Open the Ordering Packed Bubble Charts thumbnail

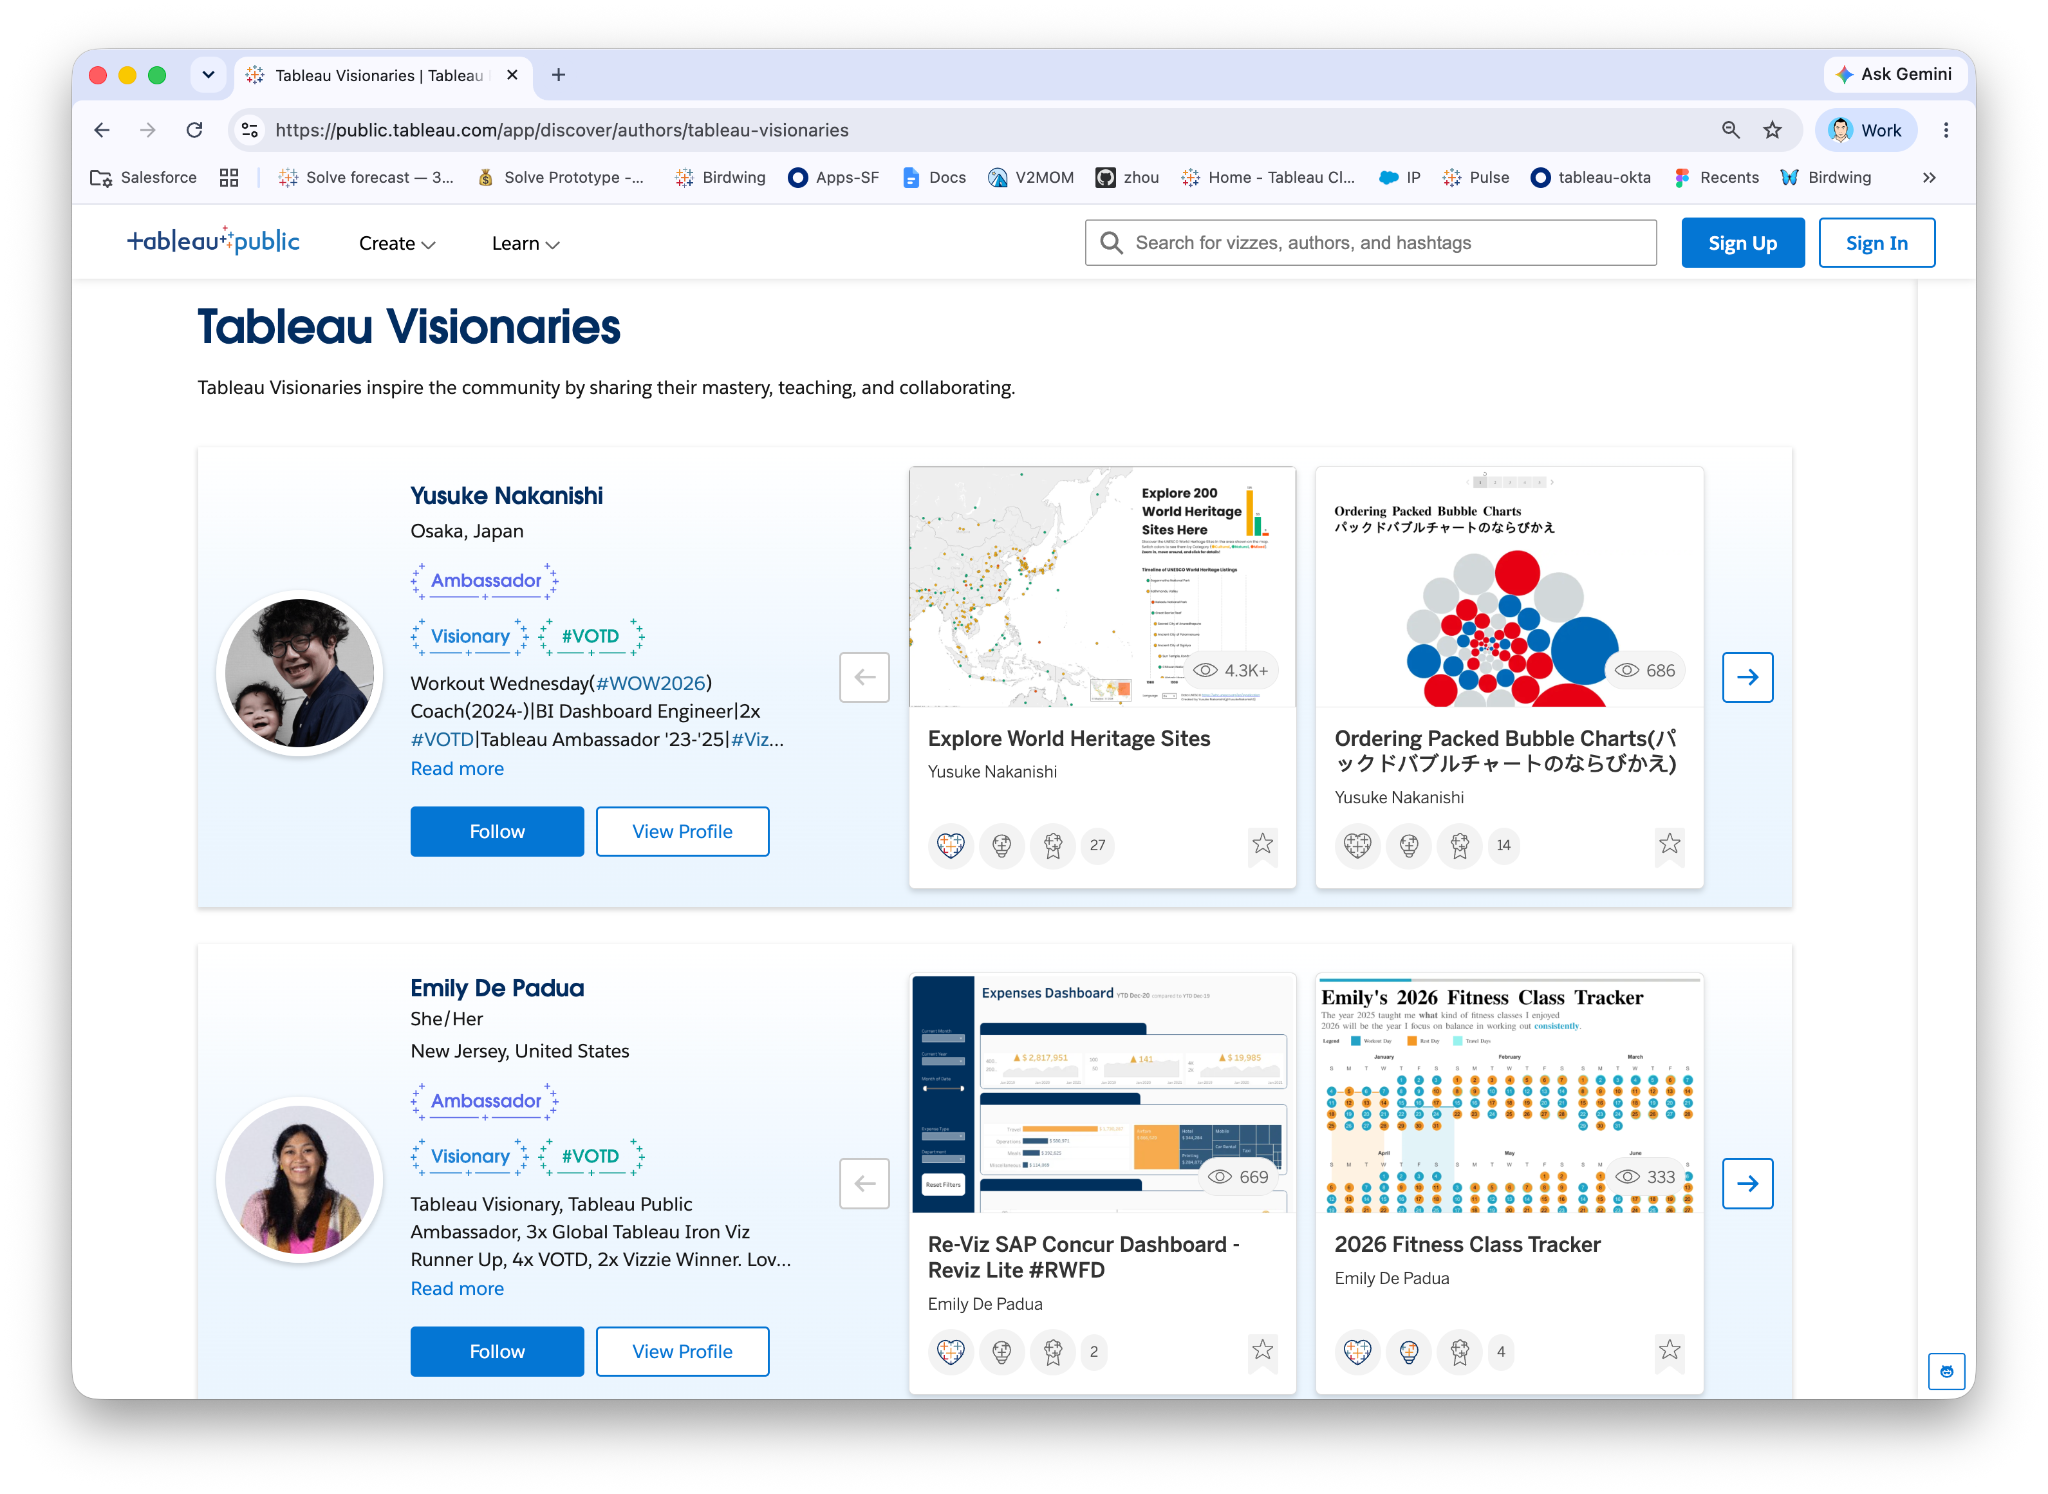click(1509, 587)
